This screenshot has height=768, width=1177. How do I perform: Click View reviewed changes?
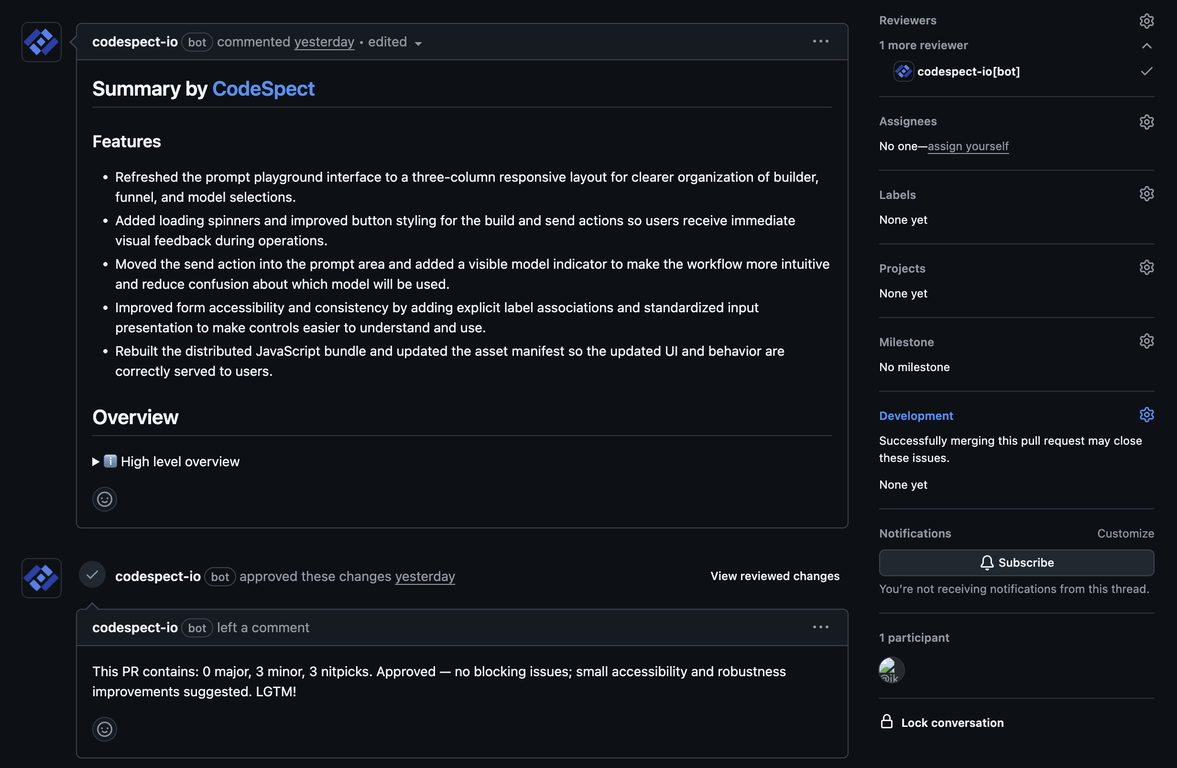774,576
